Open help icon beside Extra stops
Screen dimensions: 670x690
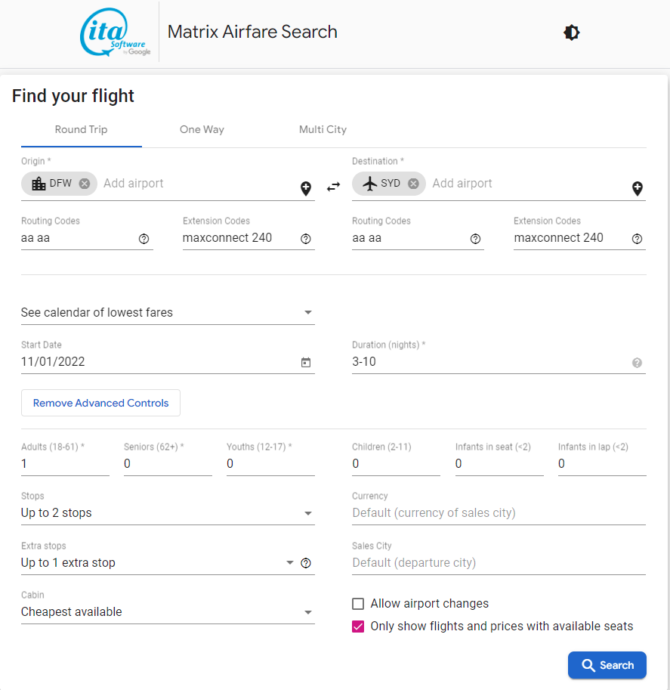[x=306, y=563]
